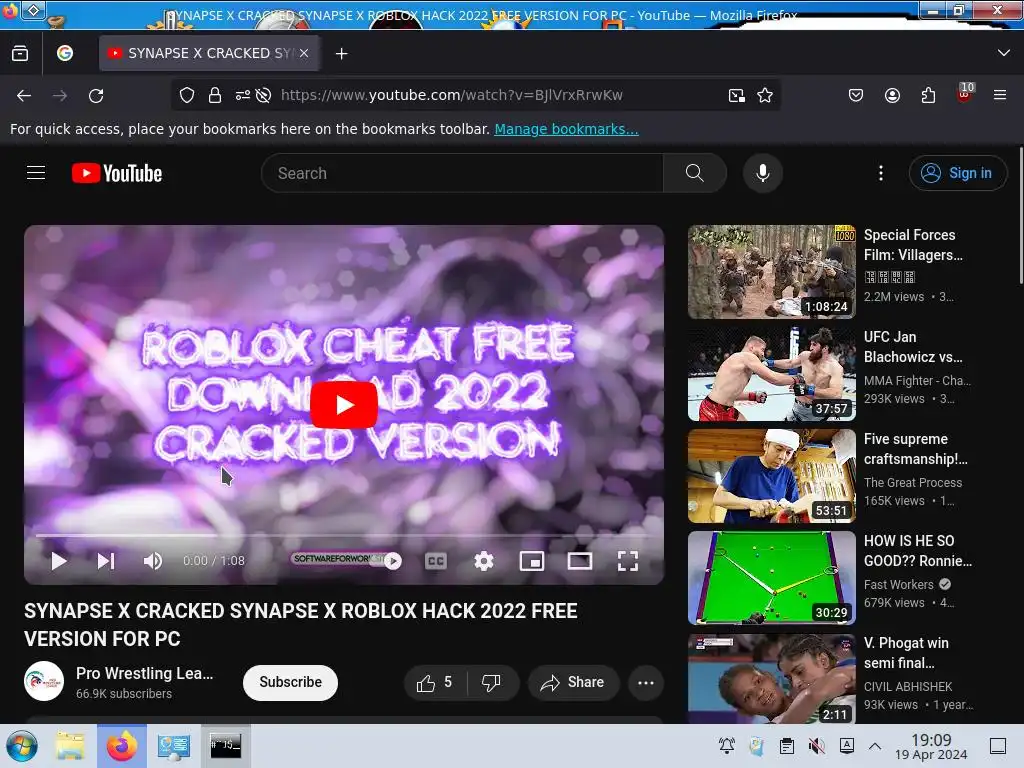Click the YouTube Search input field

tap(462, 173)
